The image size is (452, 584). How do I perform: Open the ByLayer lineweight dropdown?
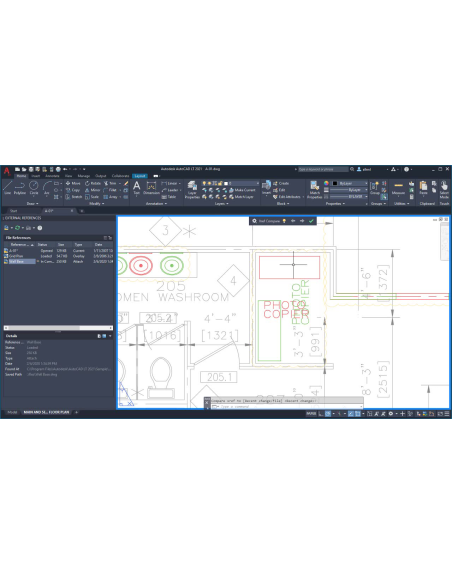[x=349, y=190]
